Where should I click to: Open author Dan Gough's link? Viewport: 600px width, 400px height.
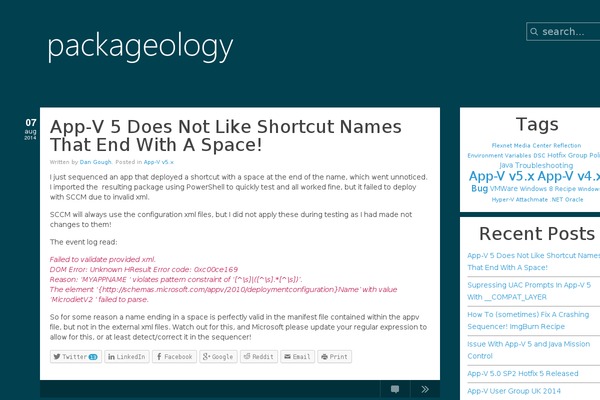(95, 162)
